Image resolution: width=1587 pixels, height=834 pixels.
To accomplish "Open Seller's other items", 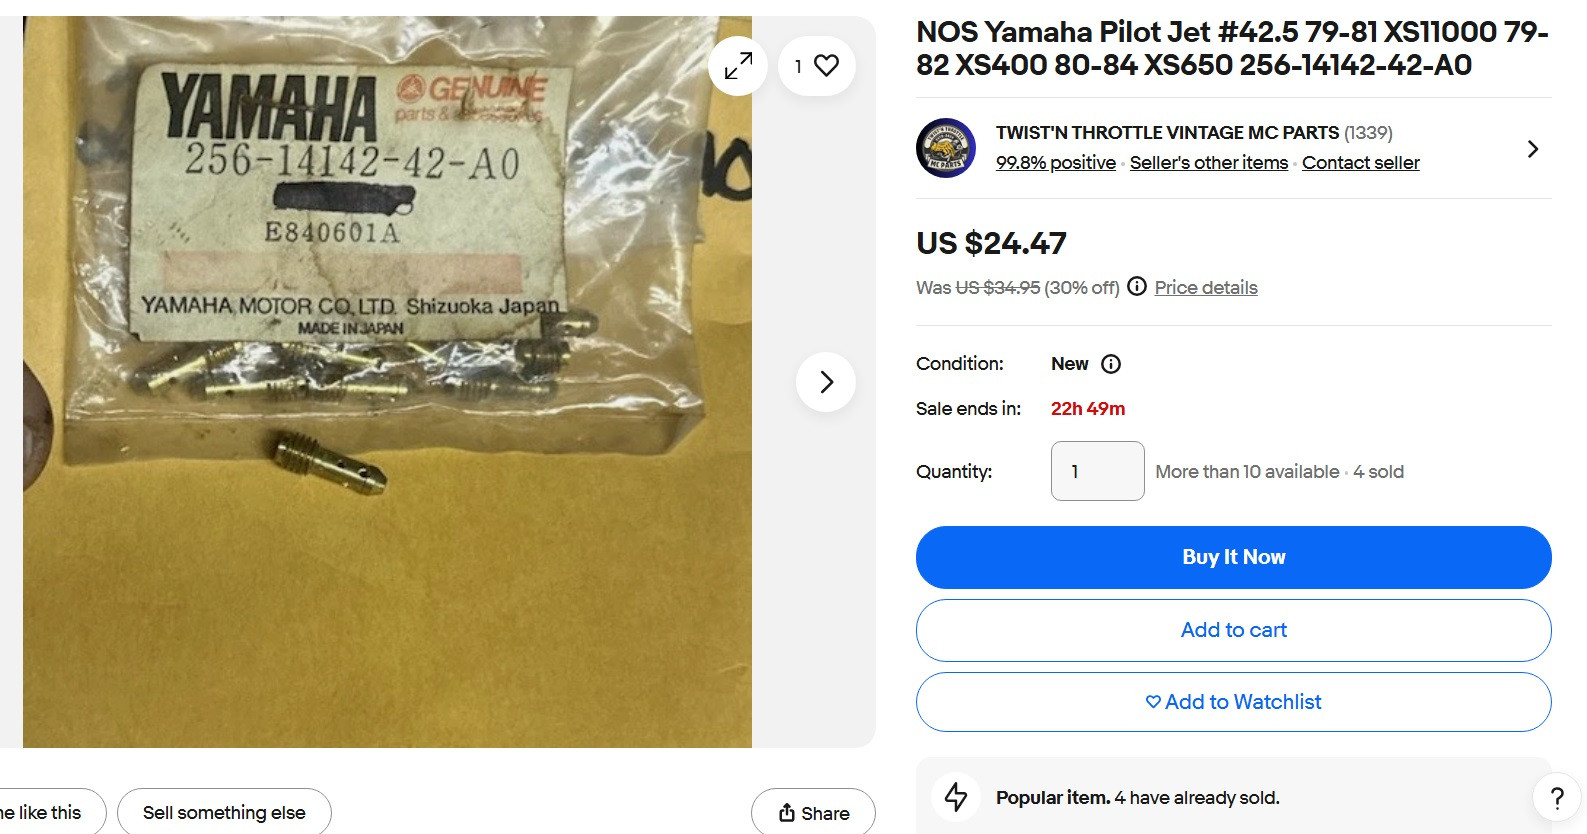I will [1208, 163].
